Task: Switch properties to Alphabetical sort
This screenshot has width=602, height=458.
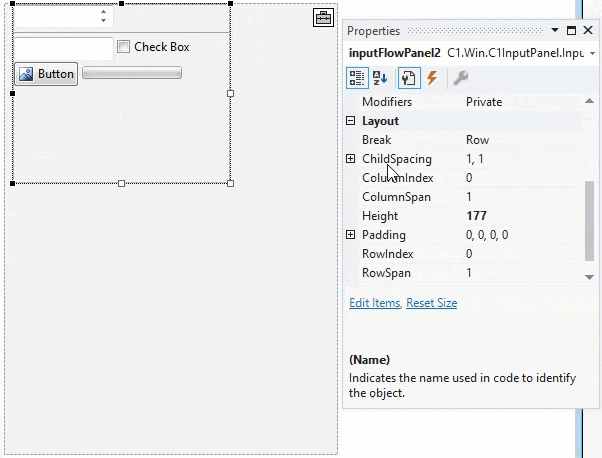Action: [381, 78]
